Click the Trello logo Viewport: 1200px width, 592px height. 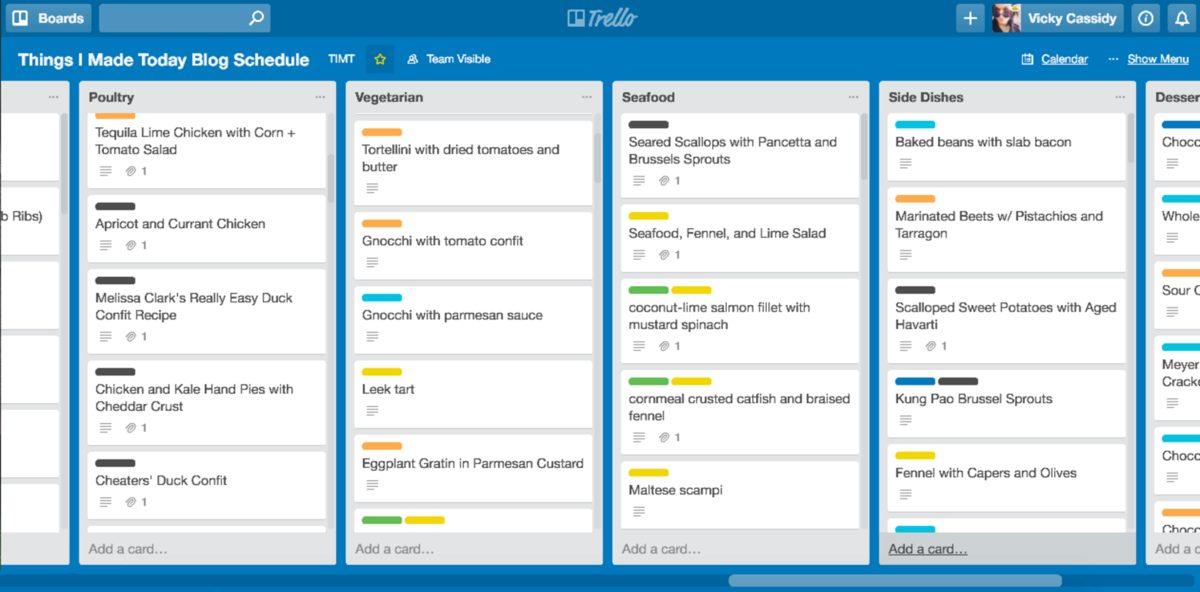tap(600, 17)
